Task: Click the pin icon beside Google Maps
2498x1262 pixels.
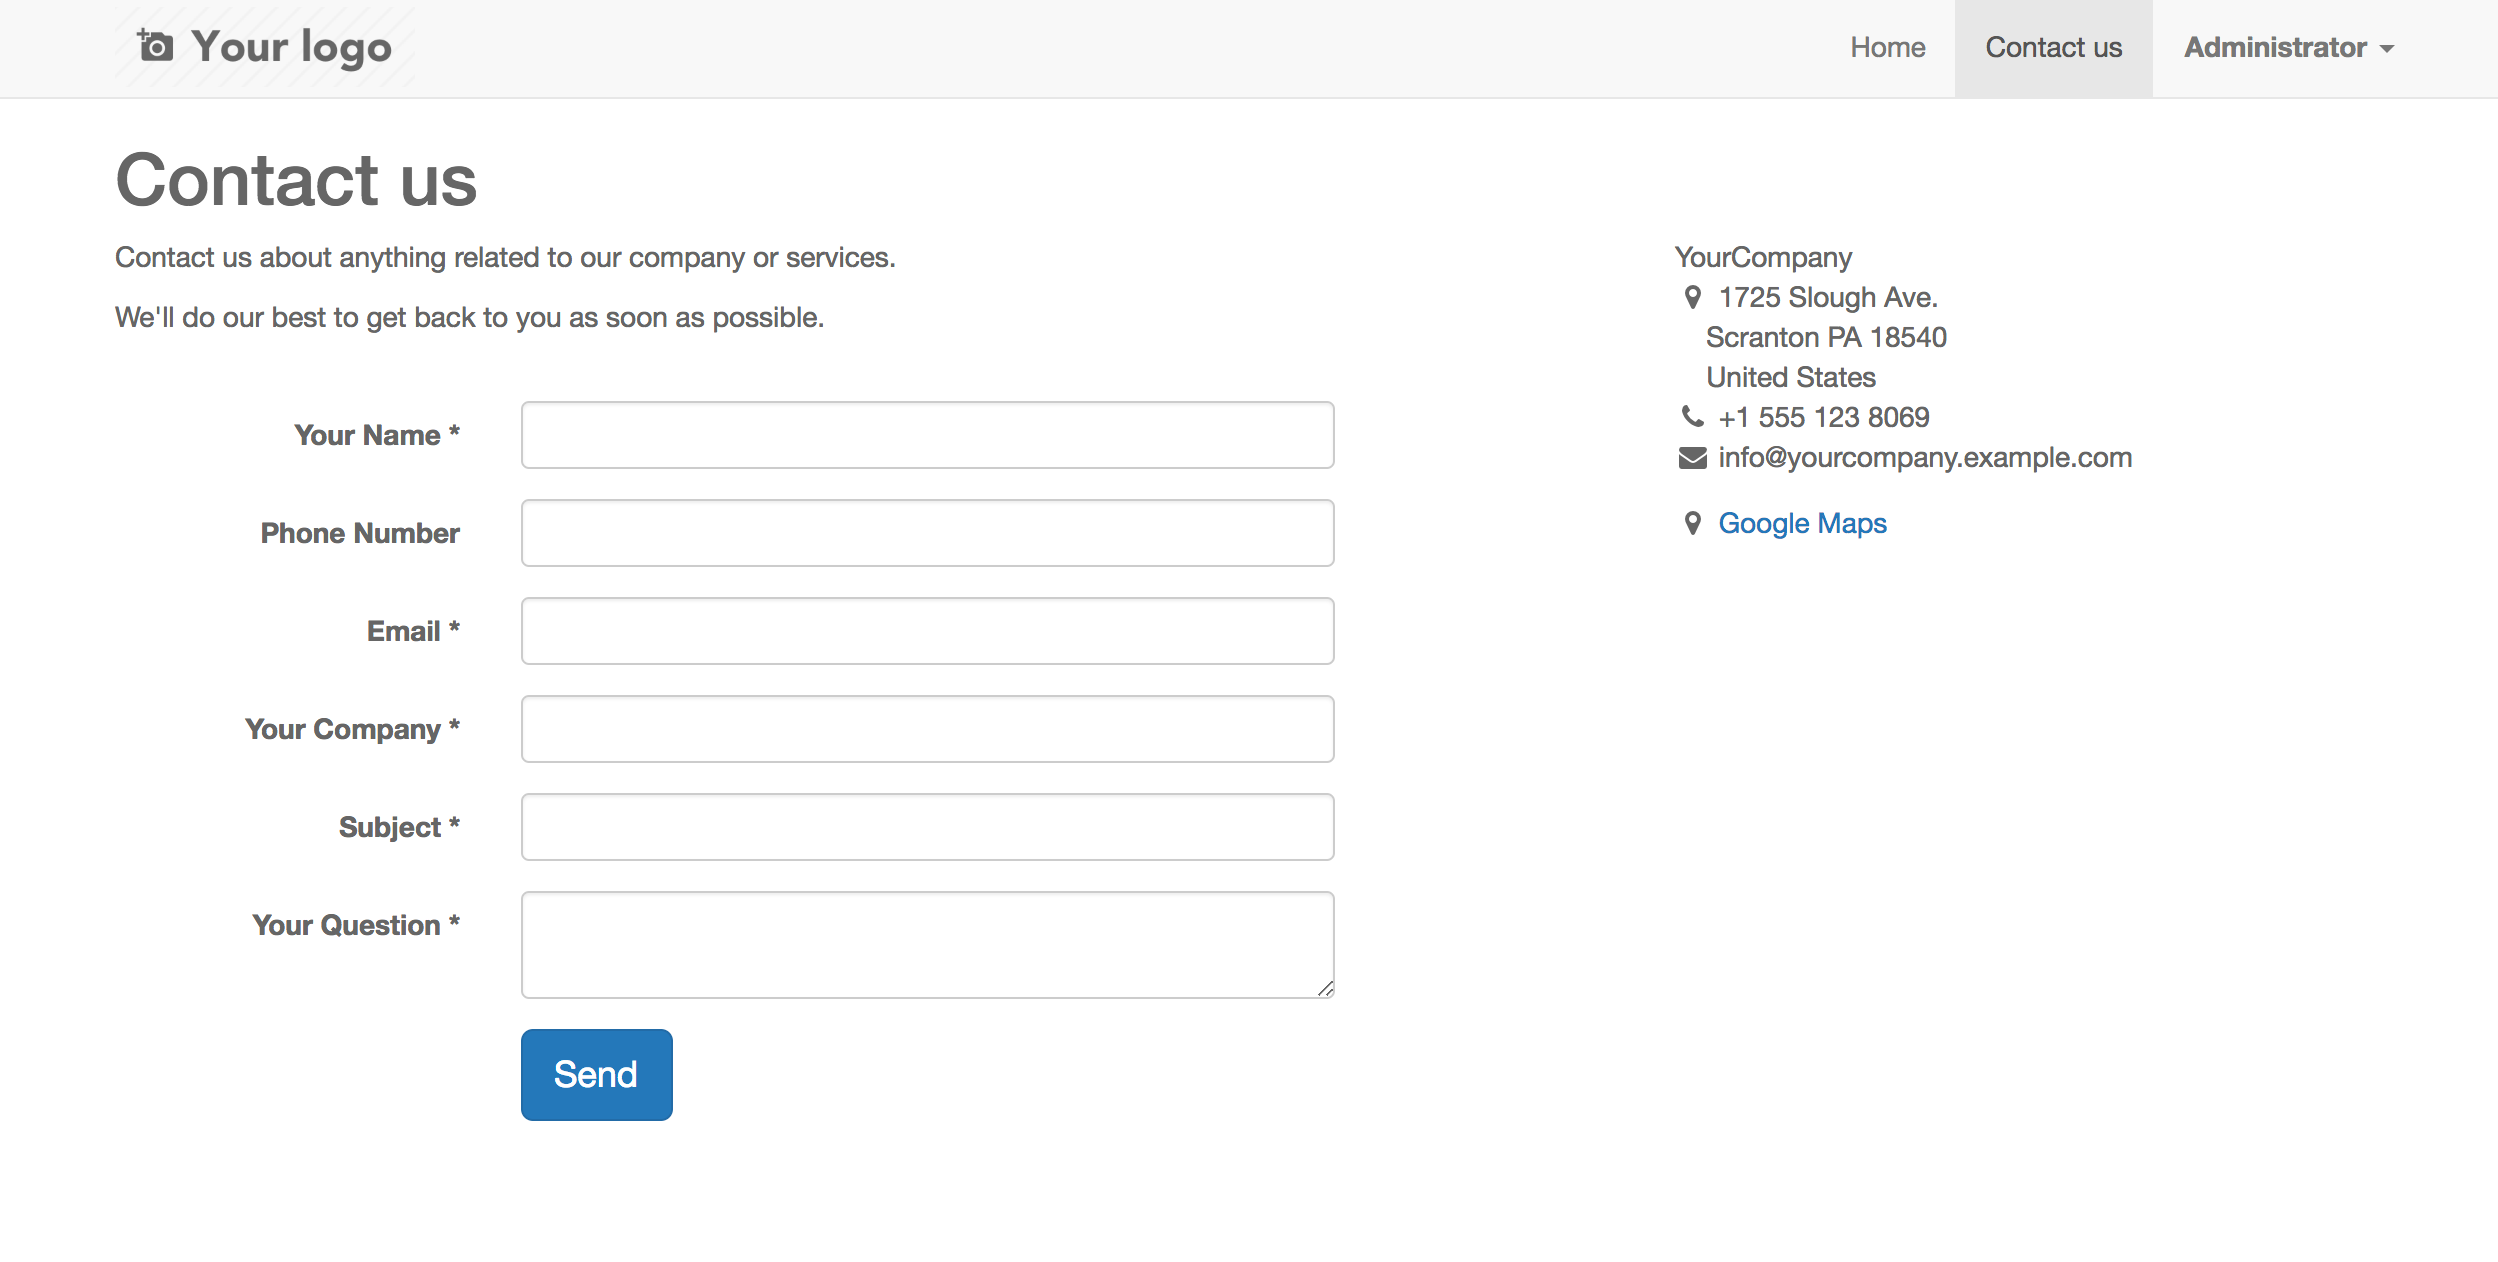Action: tap(1692, 523)
